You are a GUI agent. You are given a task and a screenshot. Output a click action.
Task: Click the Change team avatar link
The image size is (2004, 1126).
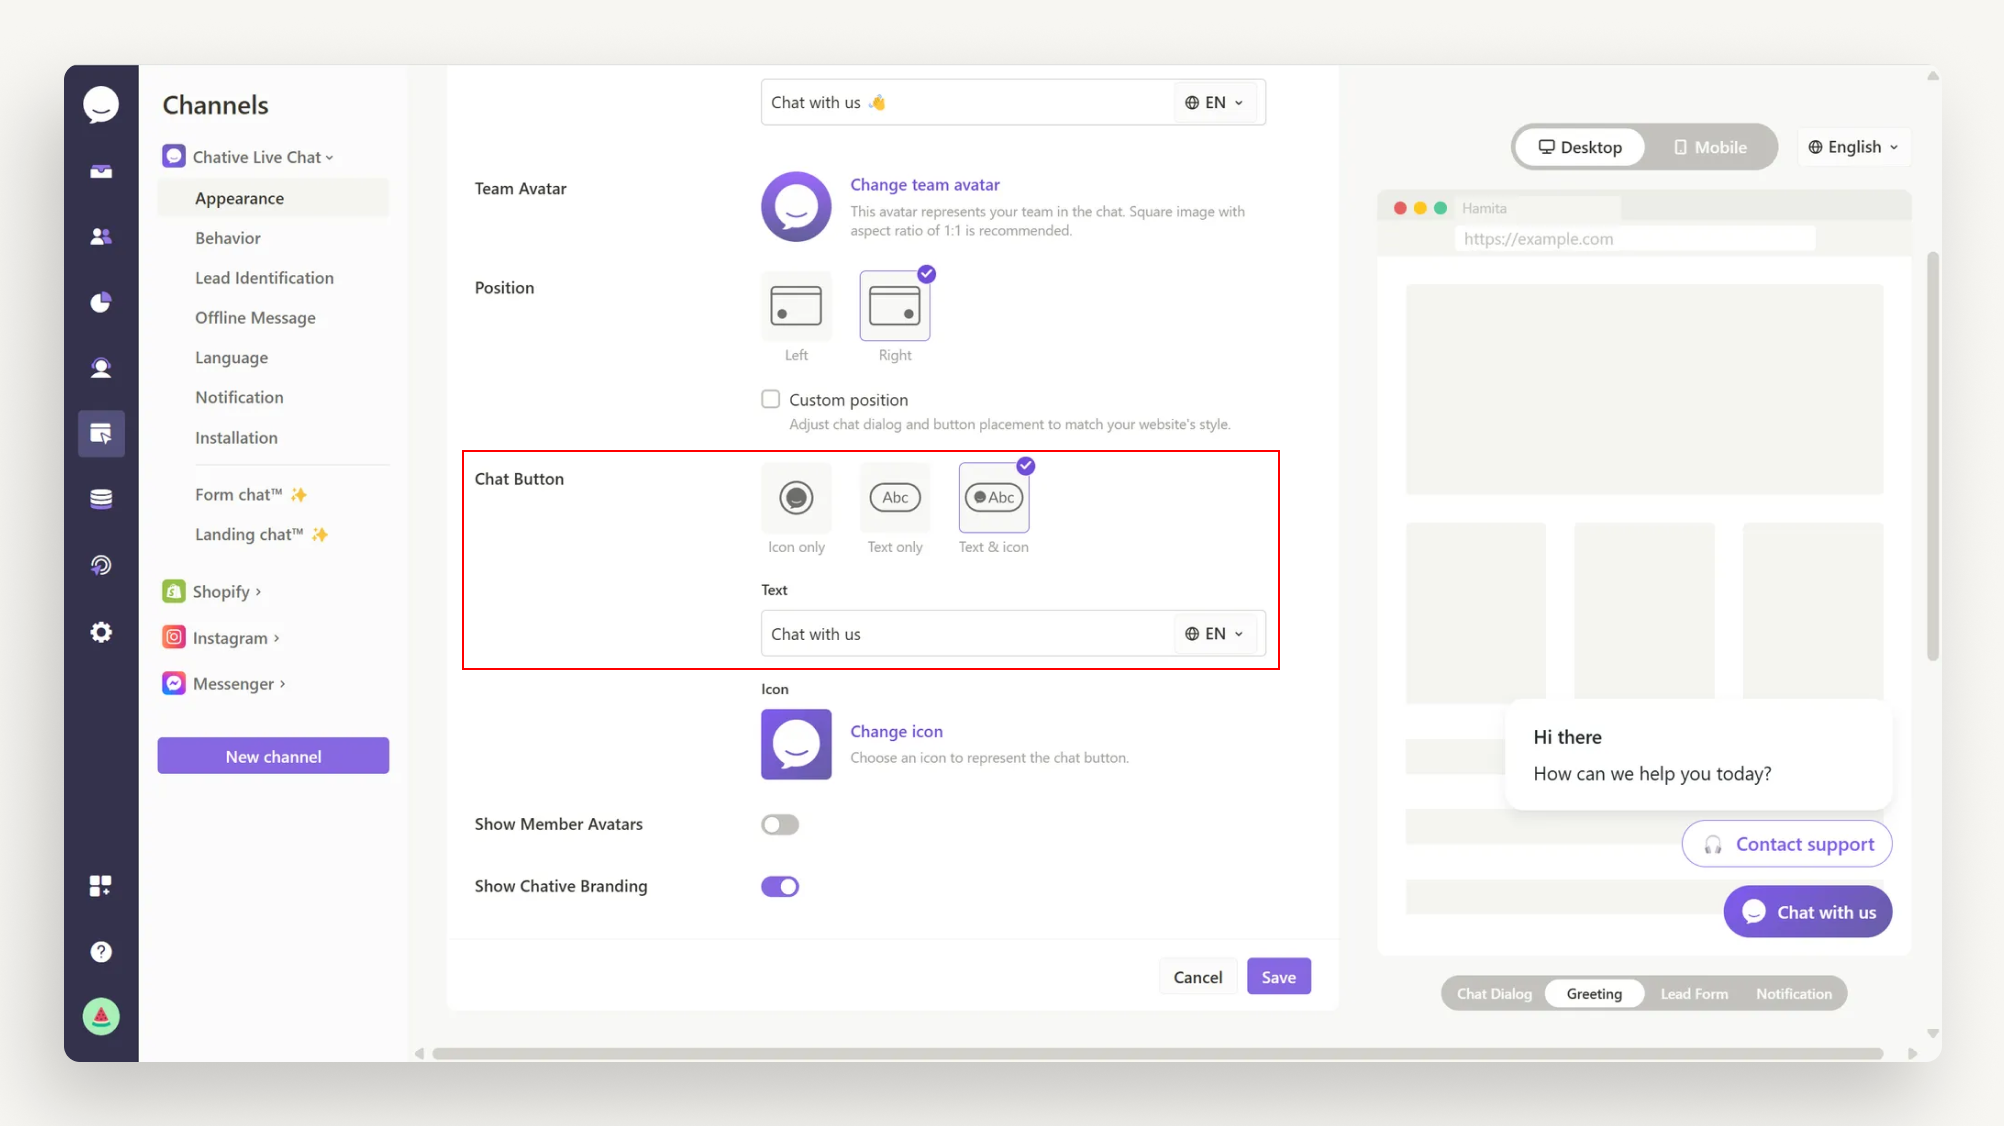(x=924, y=184)
